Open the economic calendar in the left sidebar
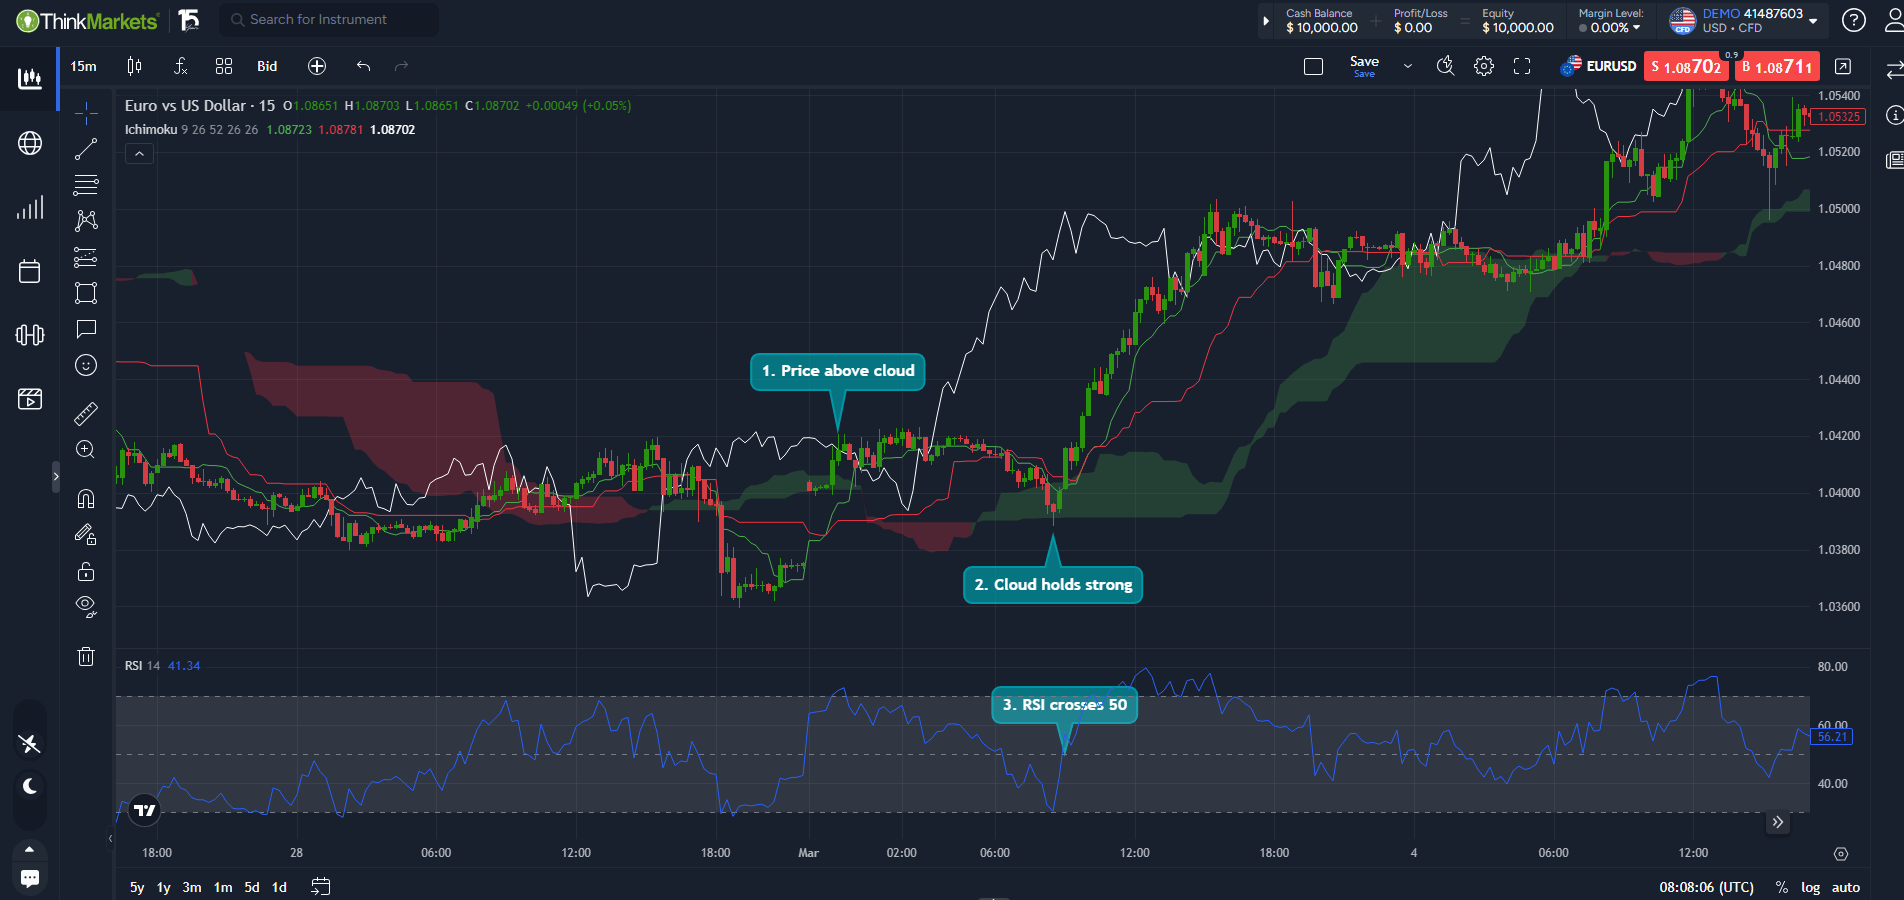The width and height of the screenshot is (1904, 900). click(x=29, y=270)
